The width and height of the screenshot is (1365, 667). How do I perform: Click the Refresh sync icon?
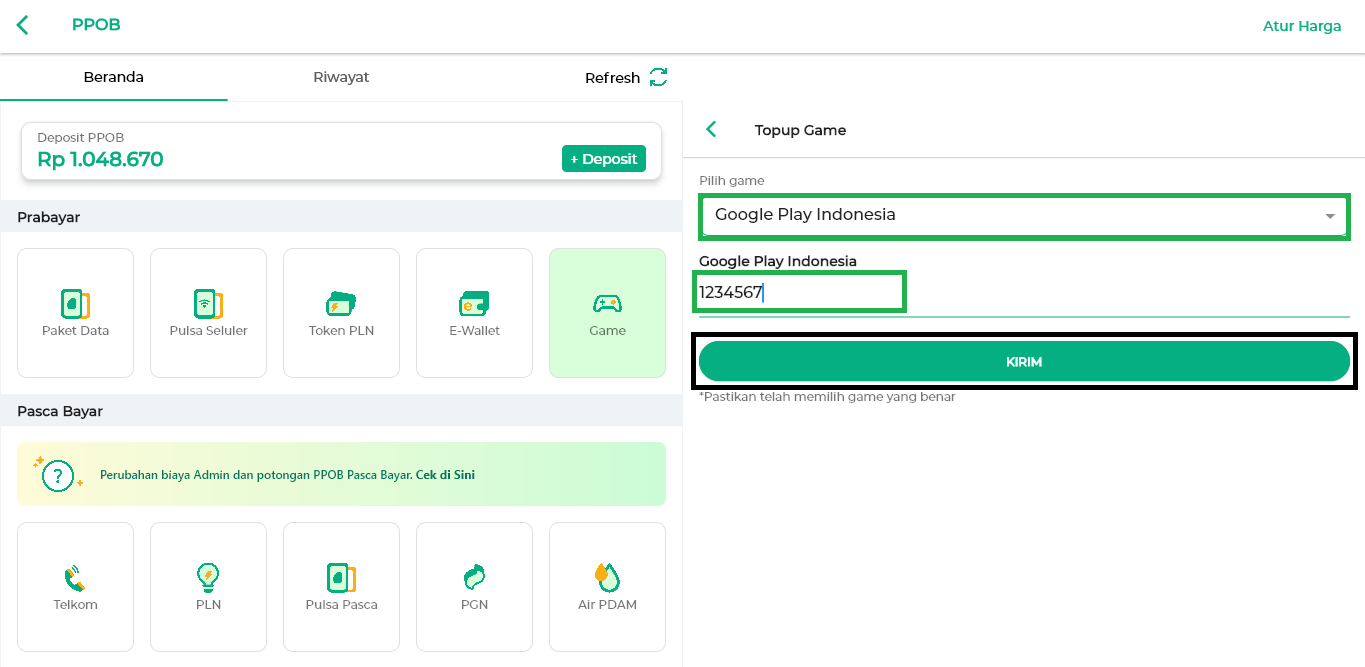pyautogui.click(x=658, y=77)
